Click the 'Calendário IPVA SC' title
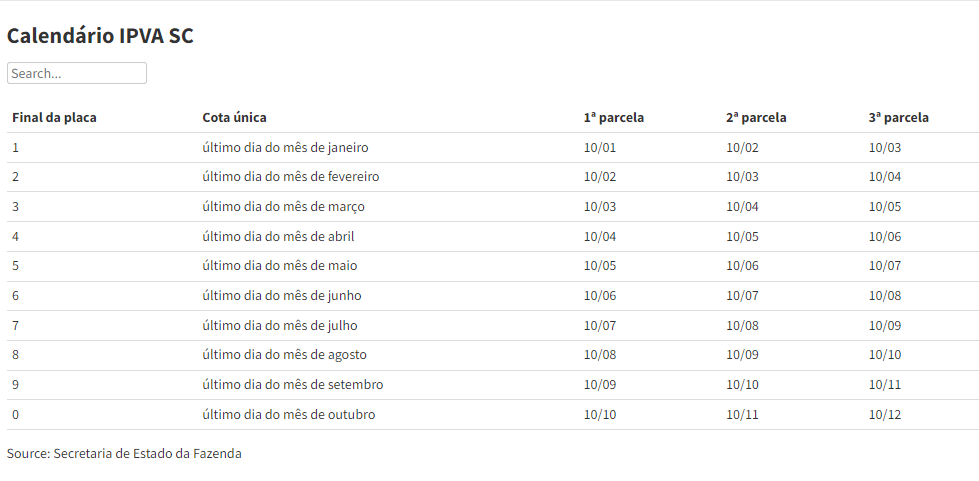 (100, 36)
